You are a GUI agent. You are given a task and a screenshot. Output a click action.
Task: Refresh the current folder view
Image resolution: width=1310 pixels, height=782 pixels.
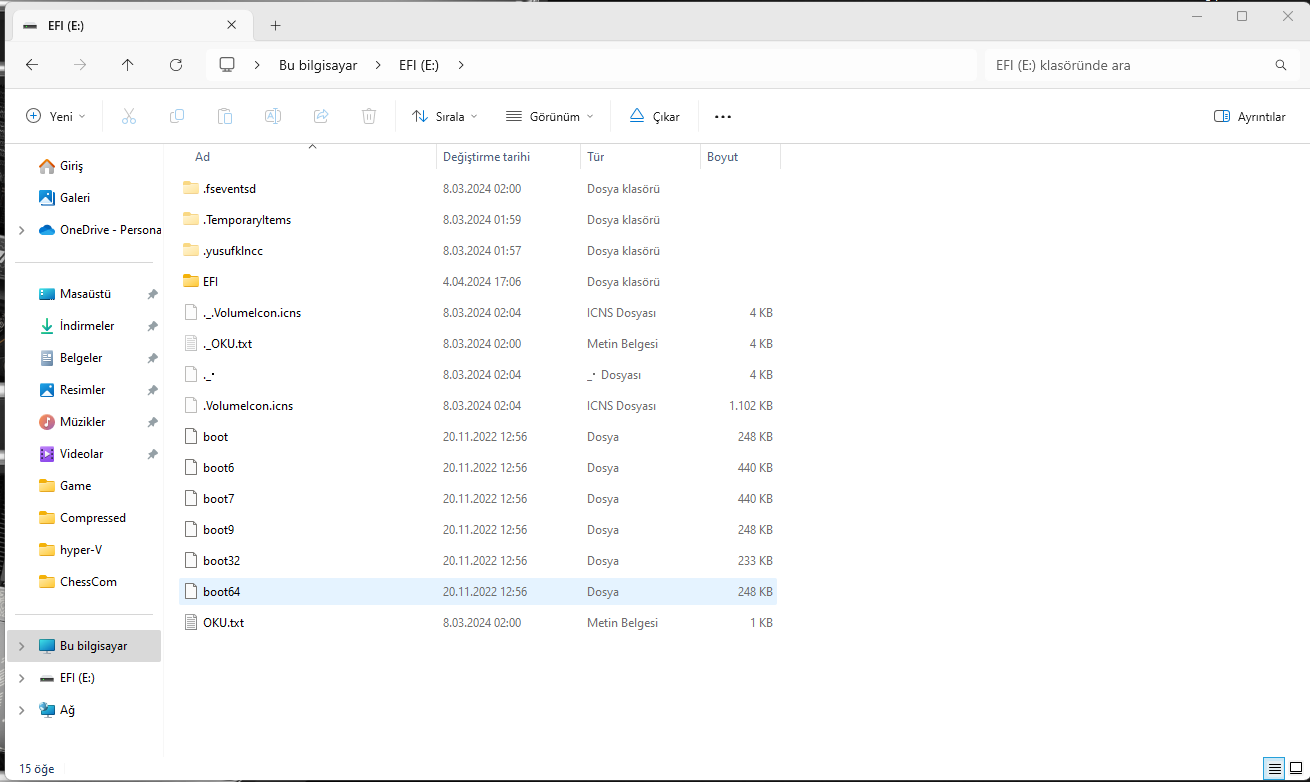pos(176,65)
